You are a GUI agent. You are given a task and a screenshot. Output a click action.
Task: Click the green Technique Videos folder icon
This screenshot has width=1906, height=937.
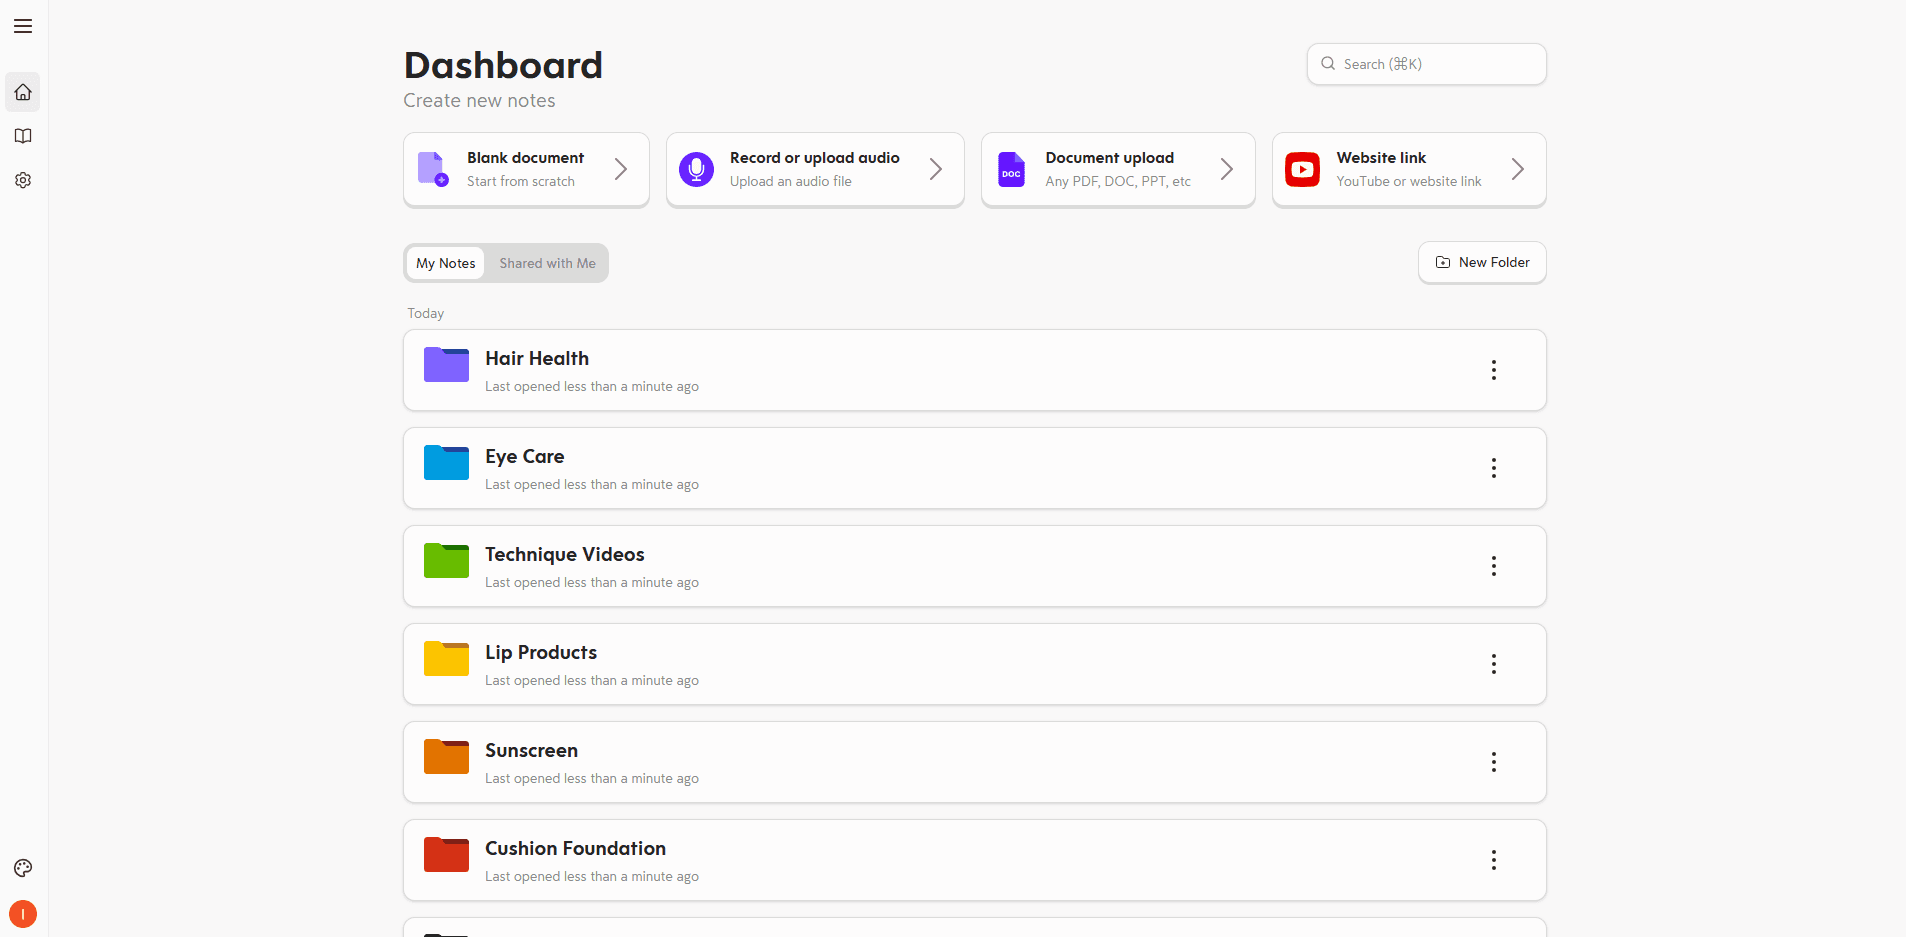coord(446,561)
